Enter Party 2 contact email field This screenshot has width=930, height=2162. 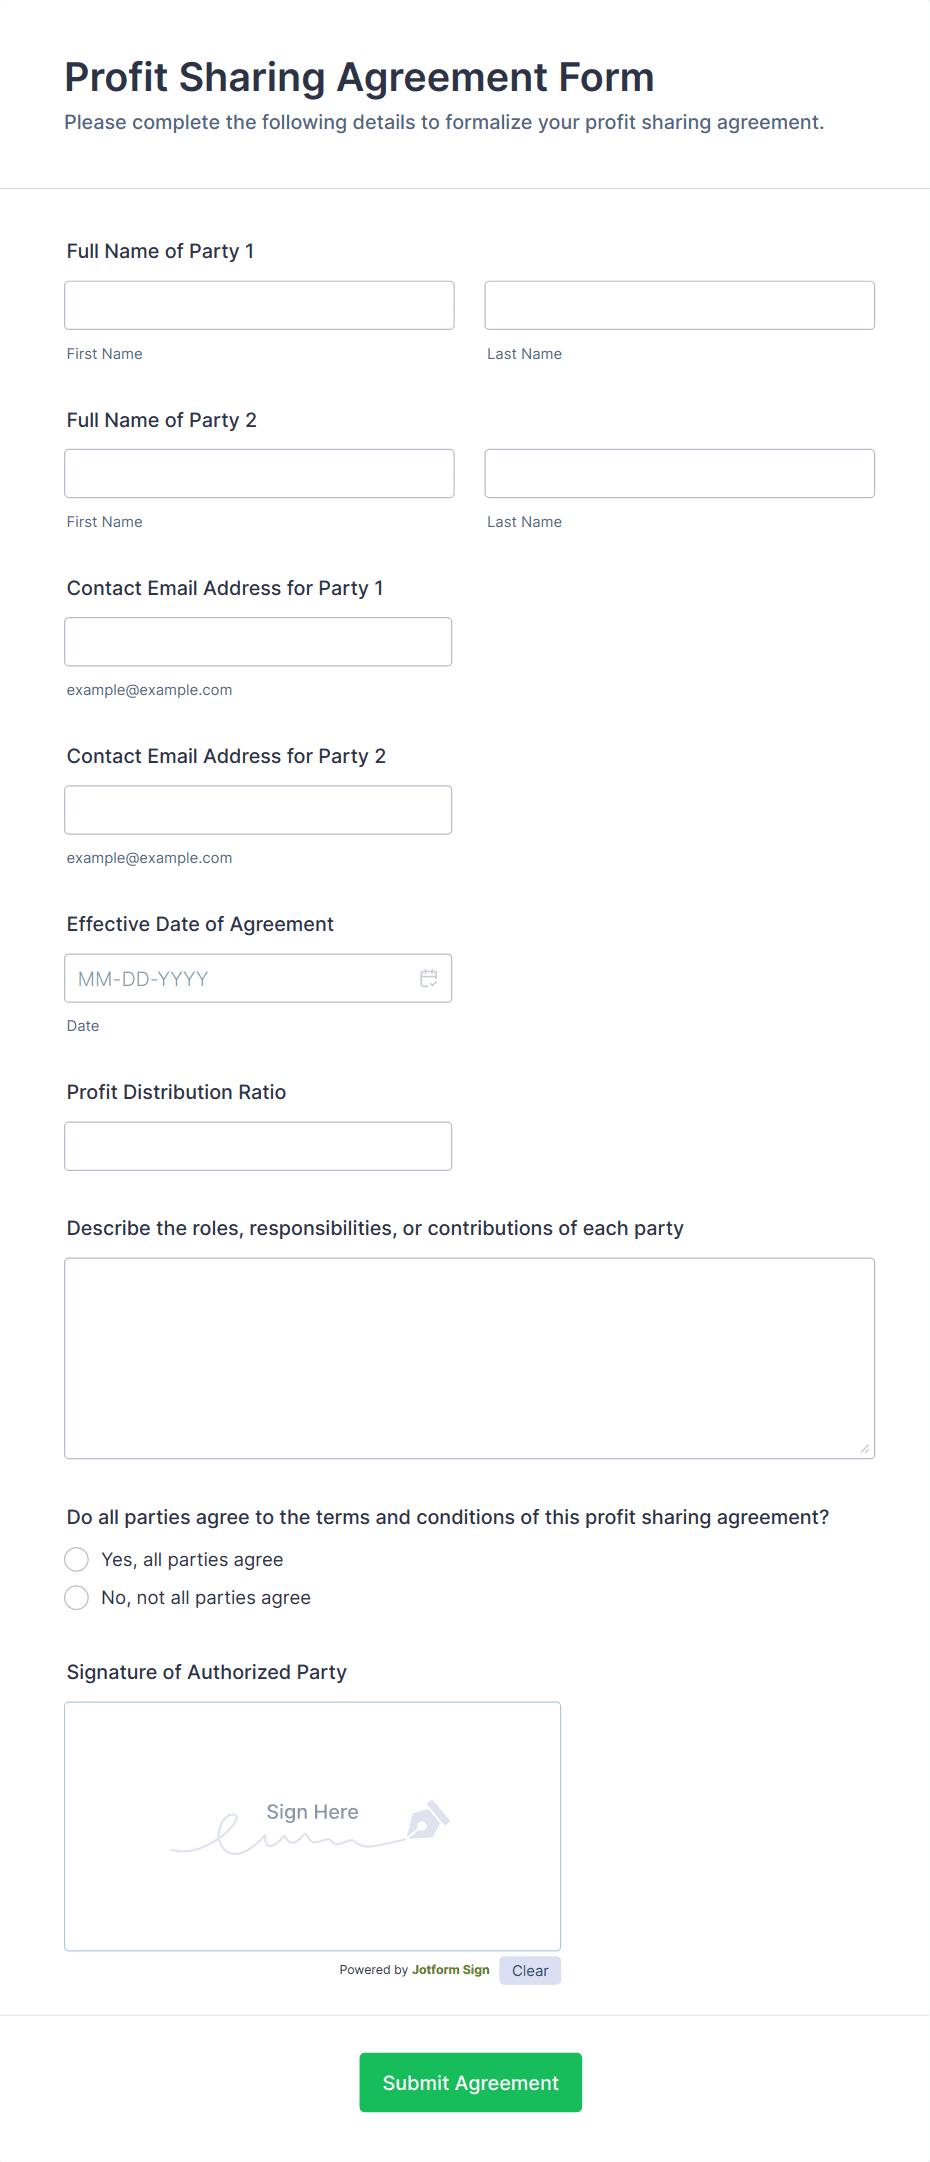click(258, 809)
